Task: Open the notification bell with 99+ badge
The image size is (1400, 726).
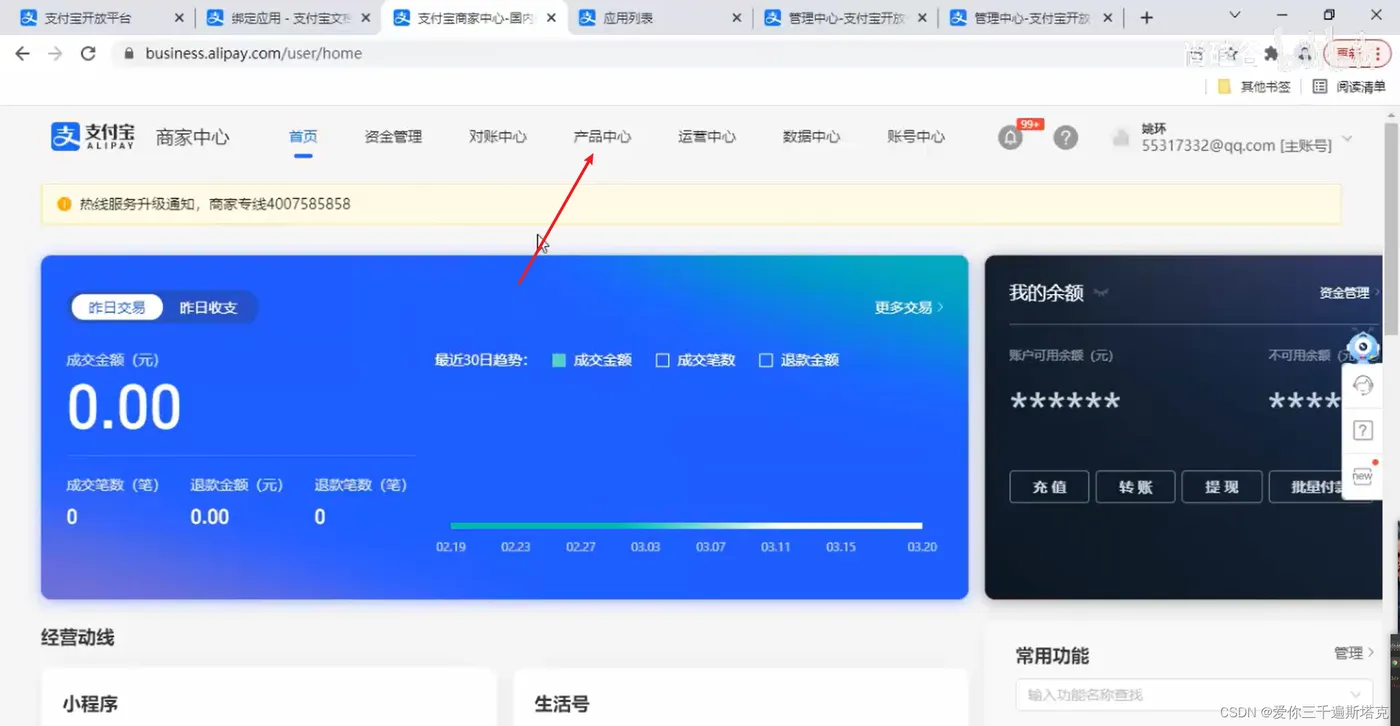Action: coord(1011,138)
